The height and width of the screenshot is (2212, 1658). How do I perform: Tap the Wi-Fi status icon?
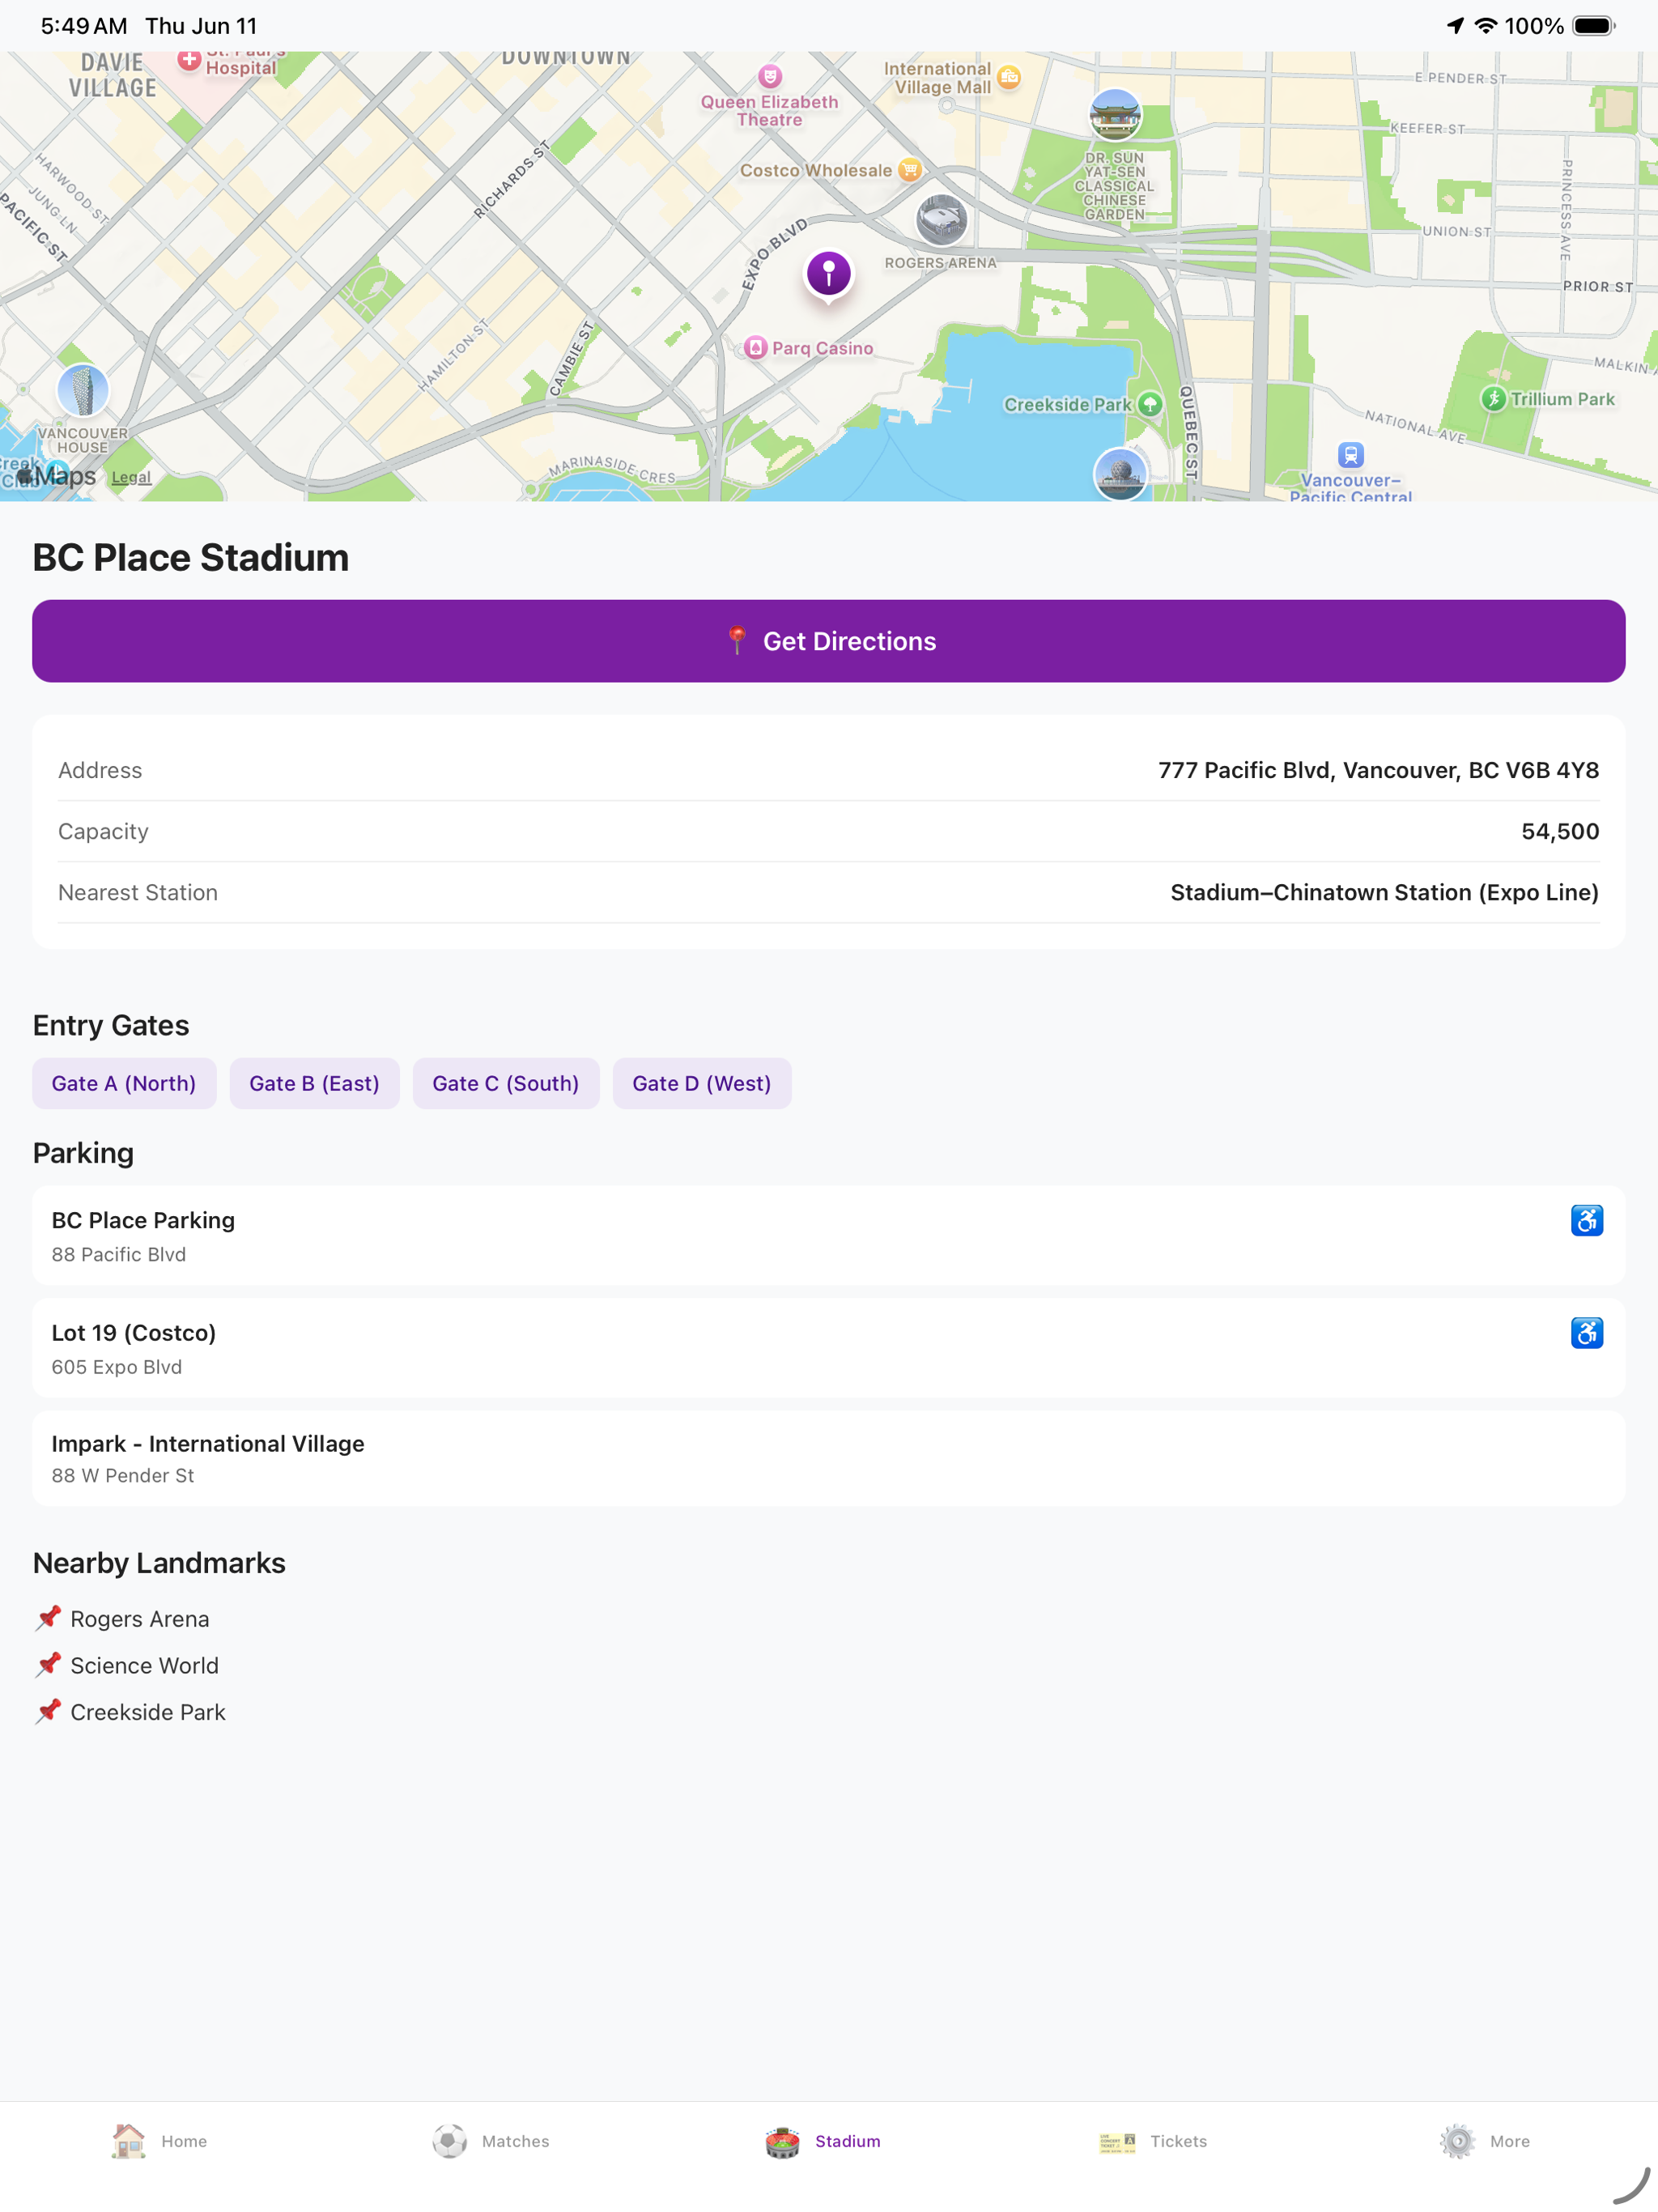[x=1486, y=26]
